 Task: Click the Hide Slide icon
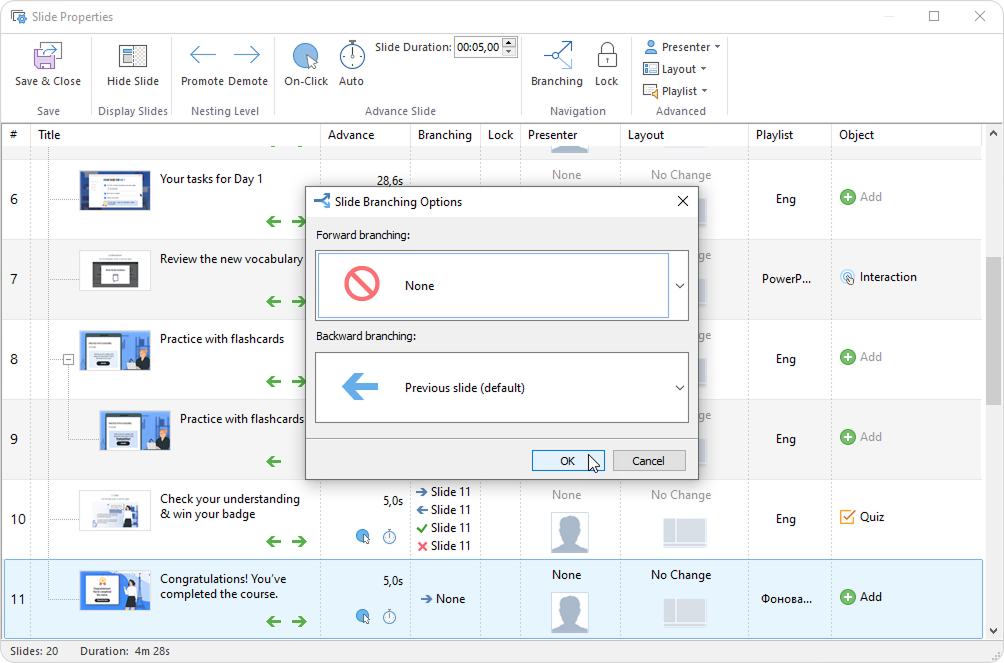133,57
